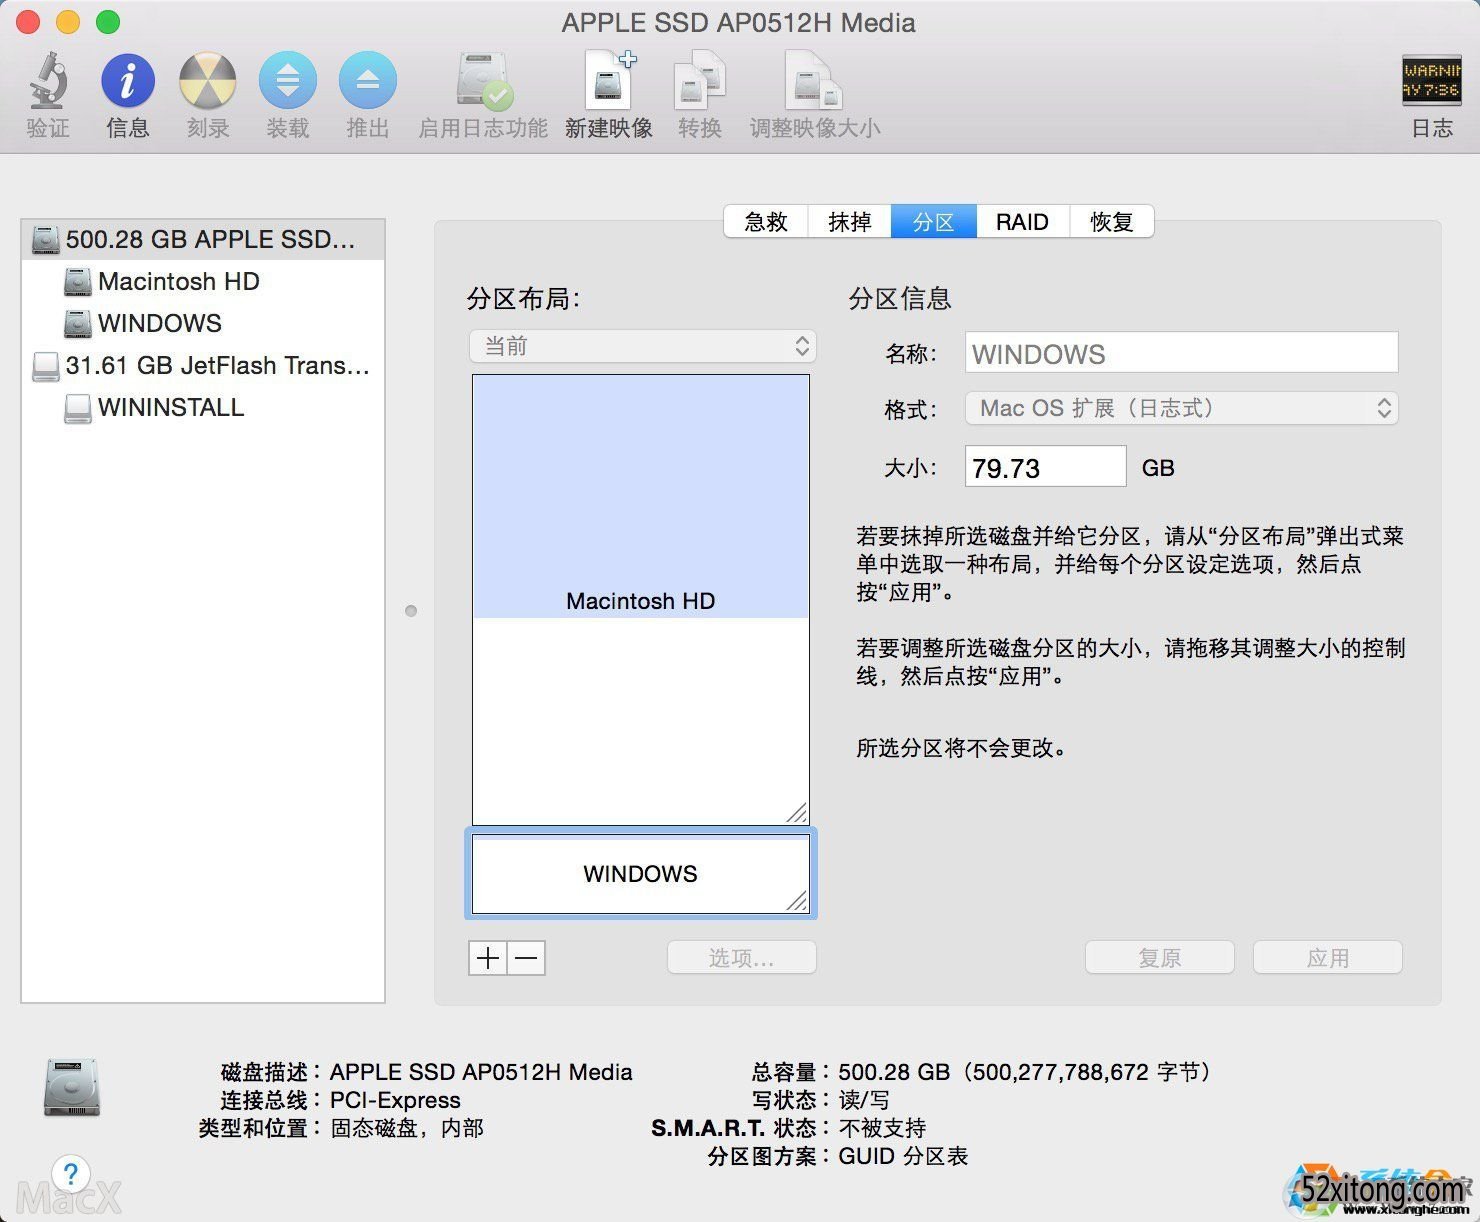This screenshot has height=1222, width=1480.
Task: Select 31.61 GB JetFlash Transcend disk
Action: pos(203,366)
